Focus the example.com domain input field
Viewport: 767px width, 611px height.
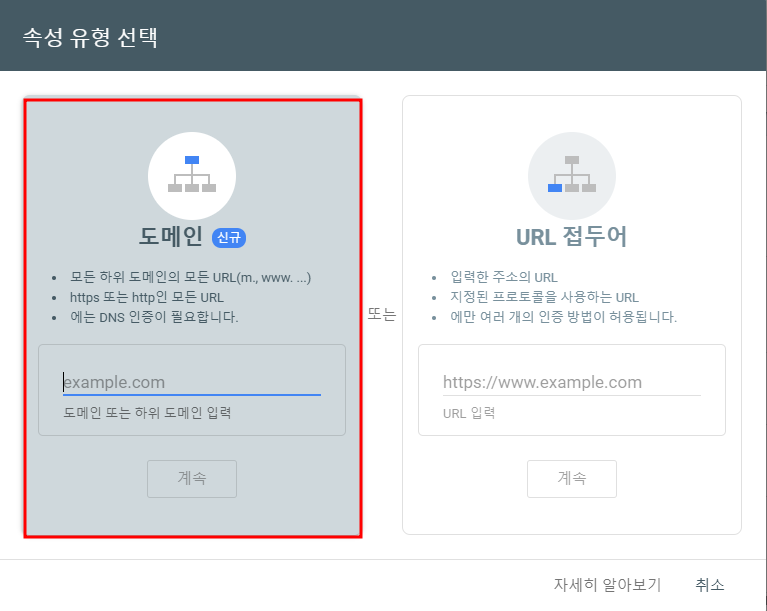coord(192,382)
